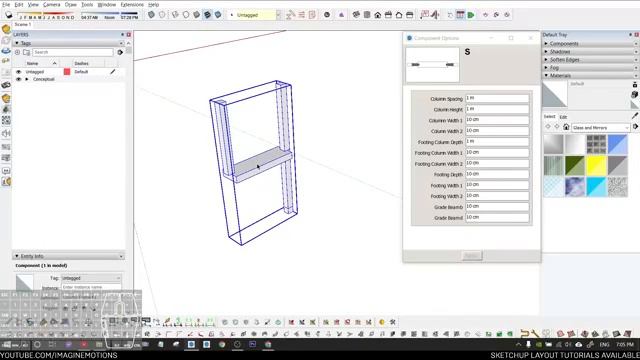Click the Windows Start button
The height and width of the screenshot is (360, 640).
click(7, 345)
